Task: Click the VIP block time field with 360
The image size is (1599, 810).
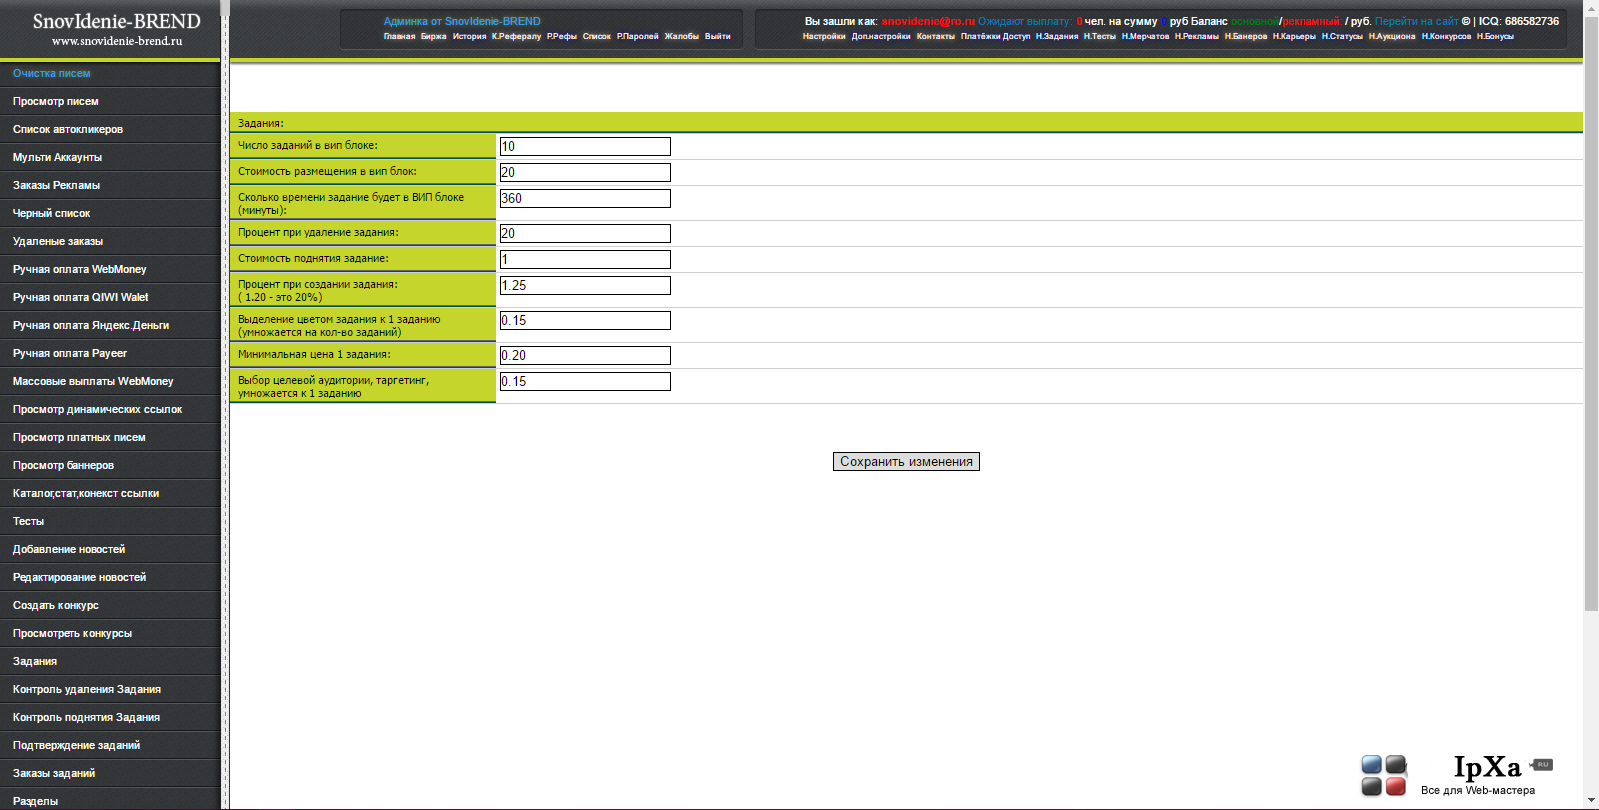Action: (x=585, y=198)
